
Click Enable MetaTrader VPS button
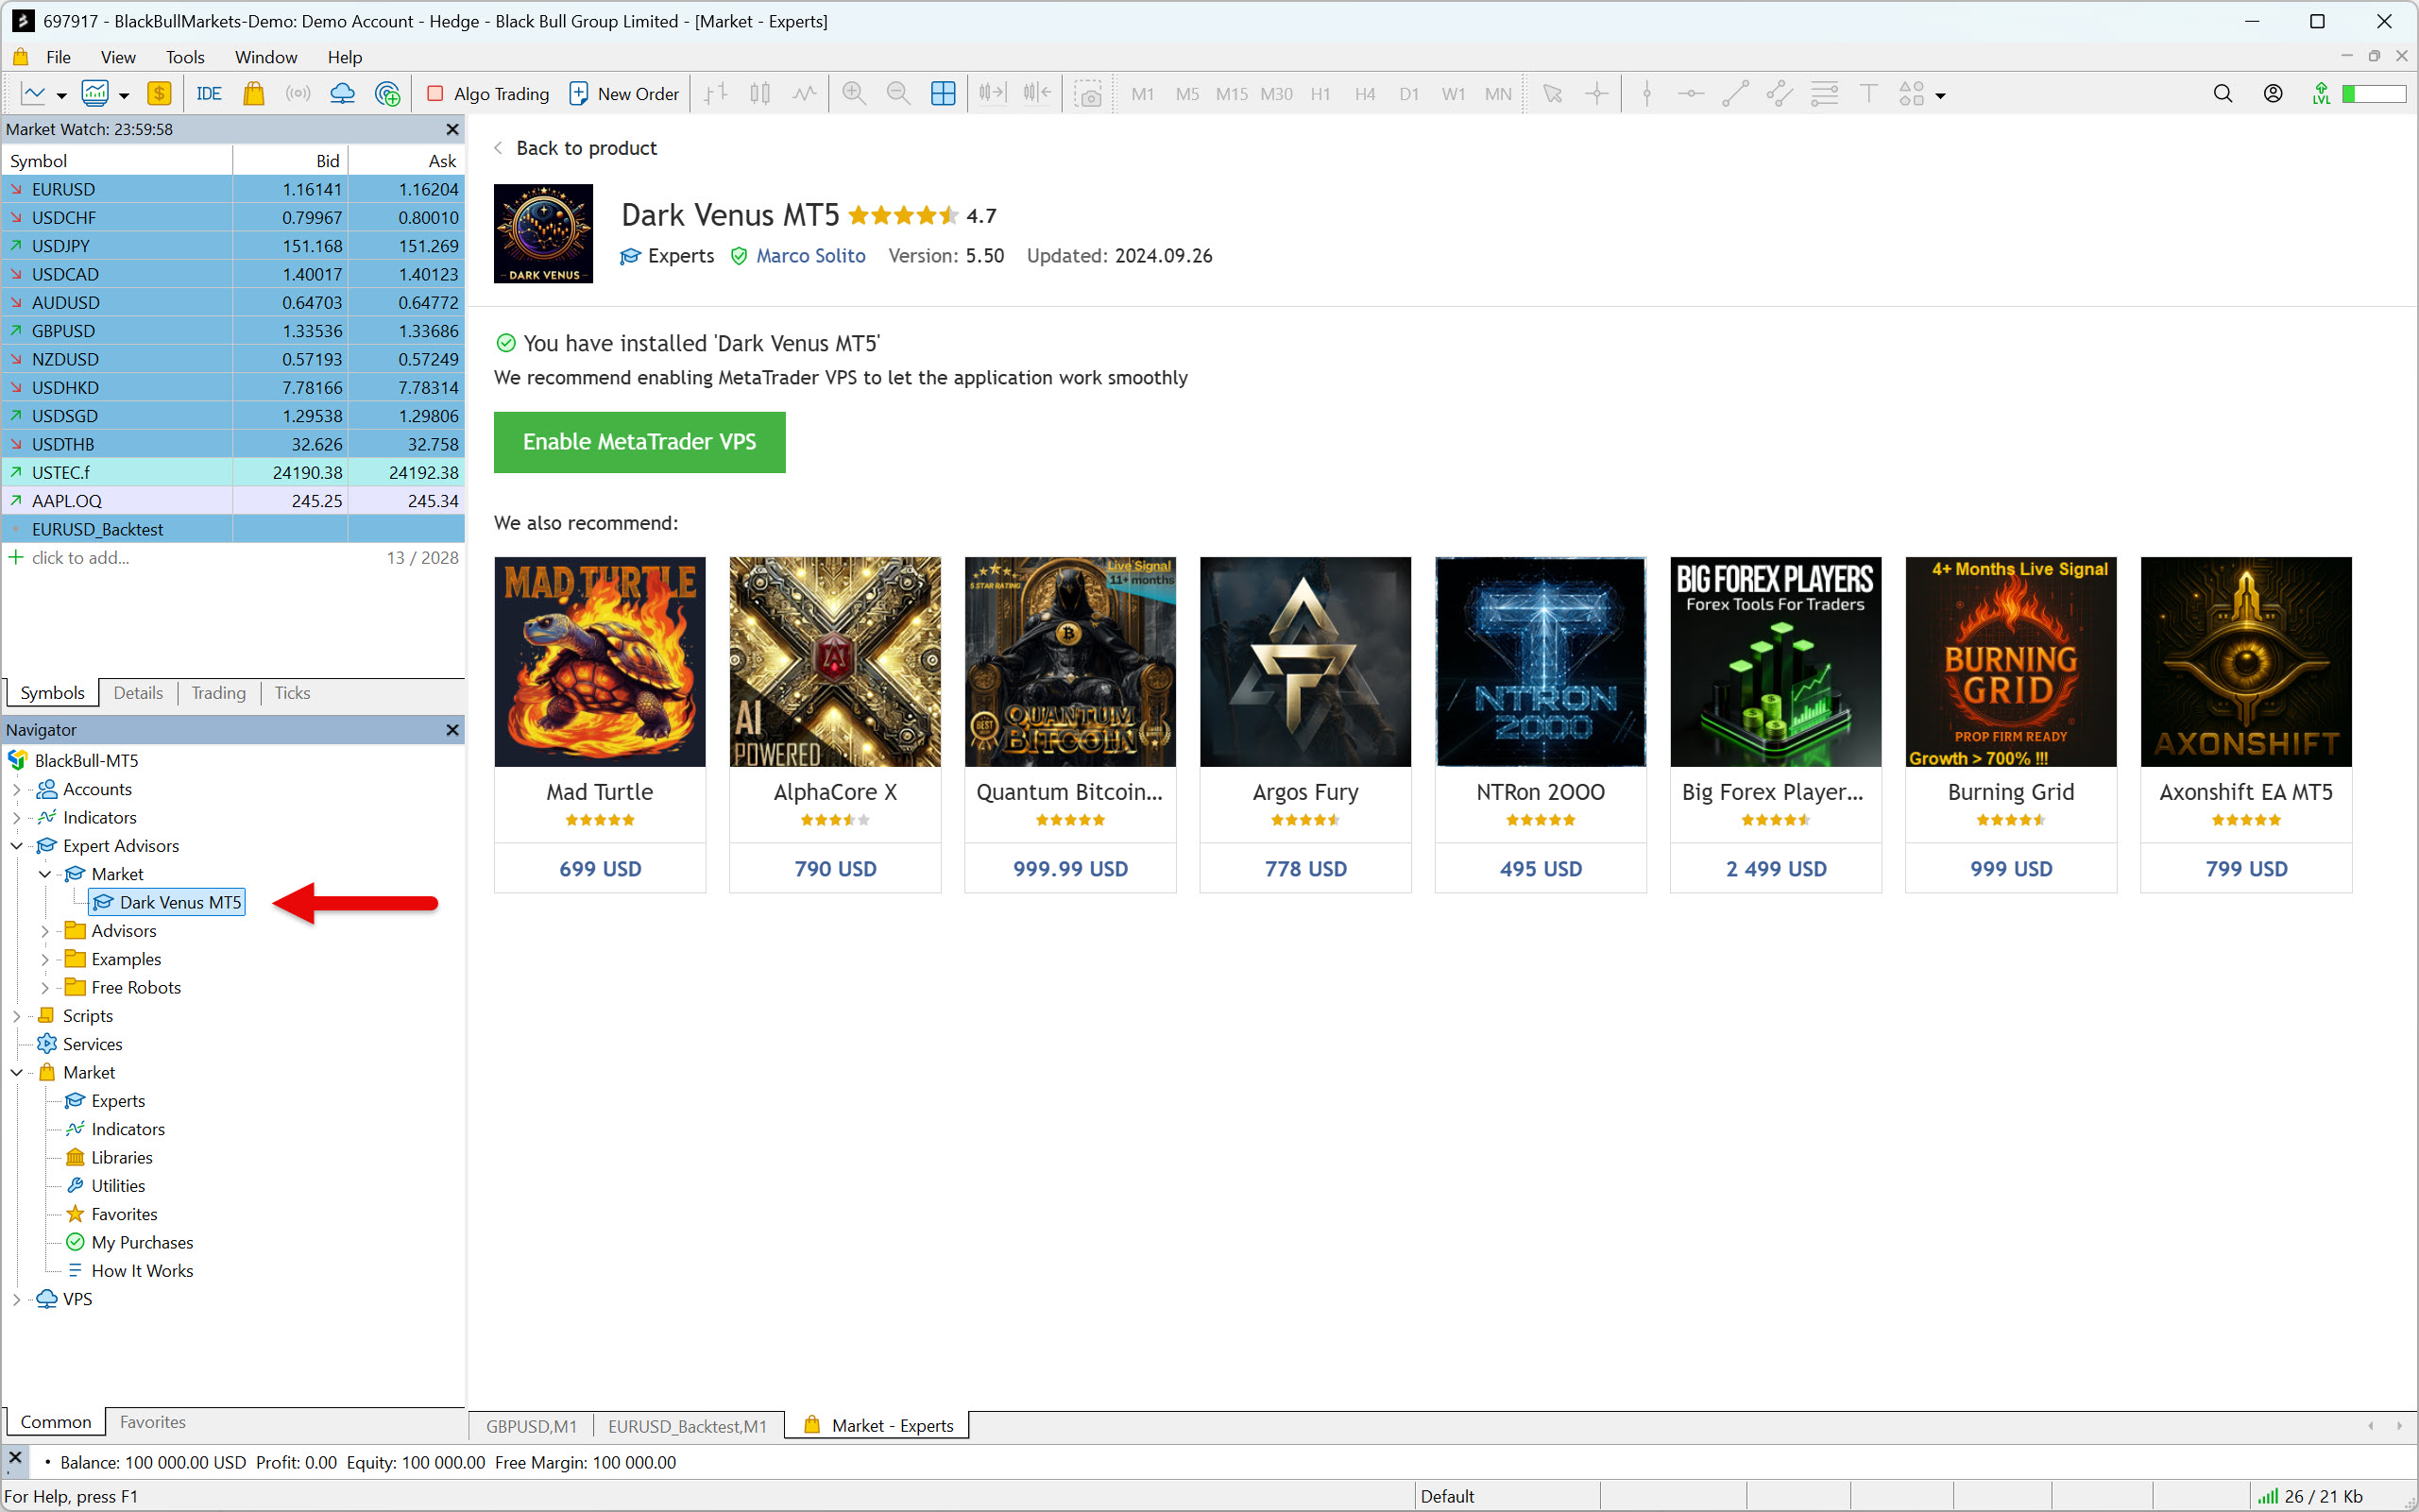point(639,442)
